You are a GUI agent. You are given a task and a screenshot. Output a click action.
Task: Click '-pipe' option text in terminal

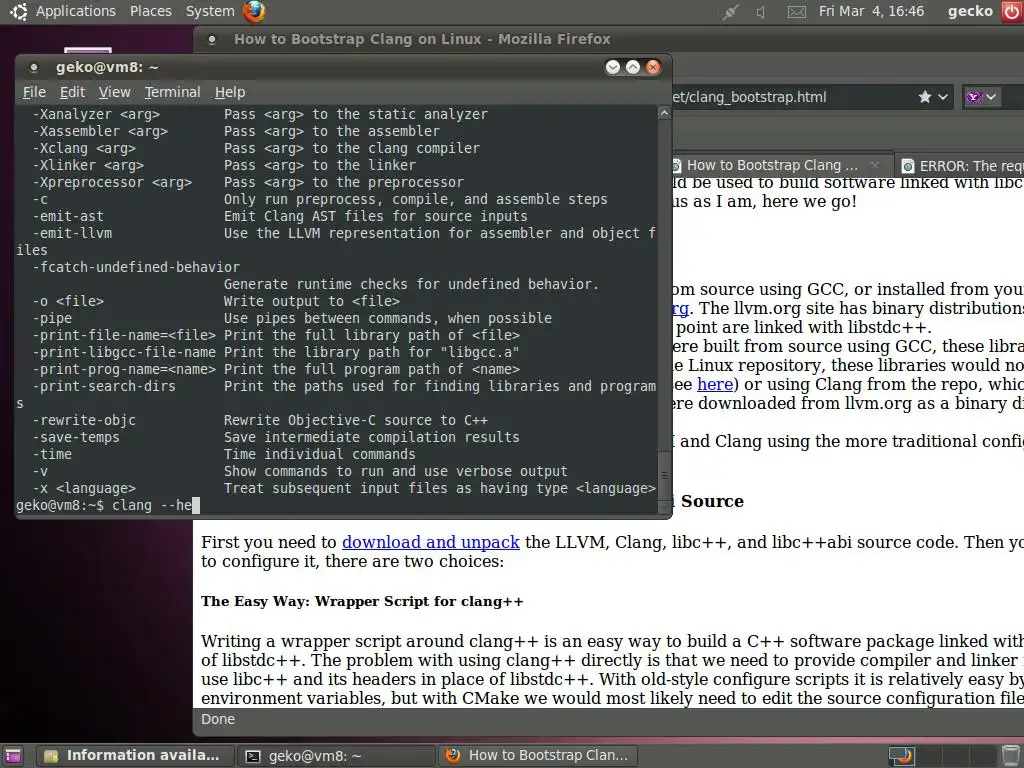52,318
